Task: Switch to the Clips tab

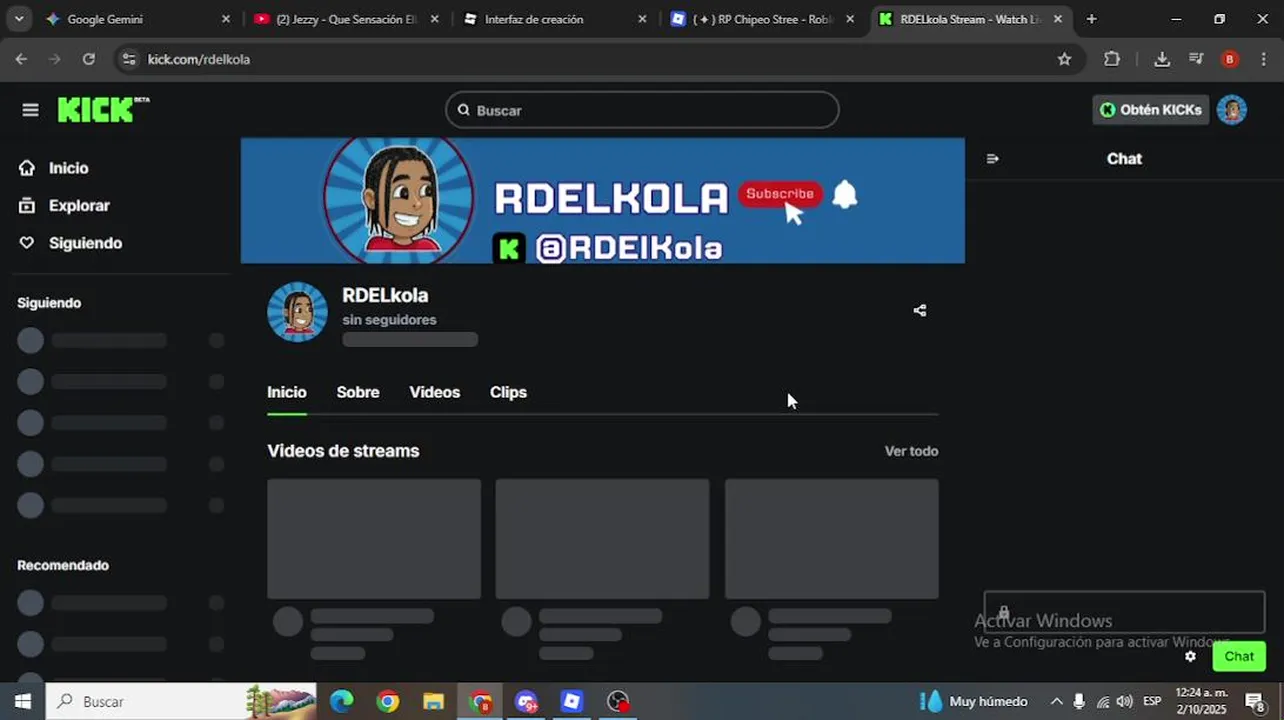Action: pos(508,392)
